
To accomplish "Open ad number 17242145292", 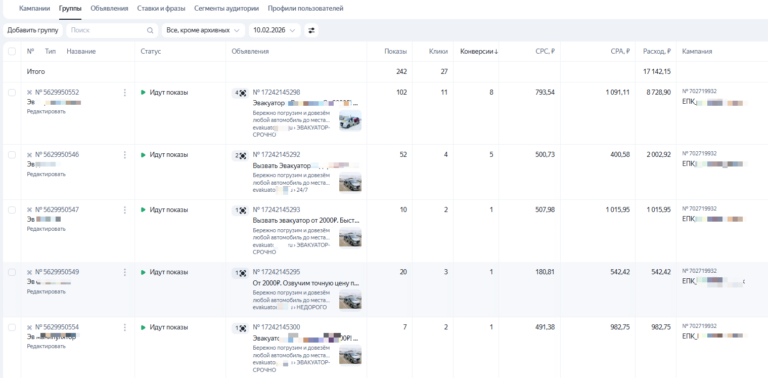I will [276, 155].
